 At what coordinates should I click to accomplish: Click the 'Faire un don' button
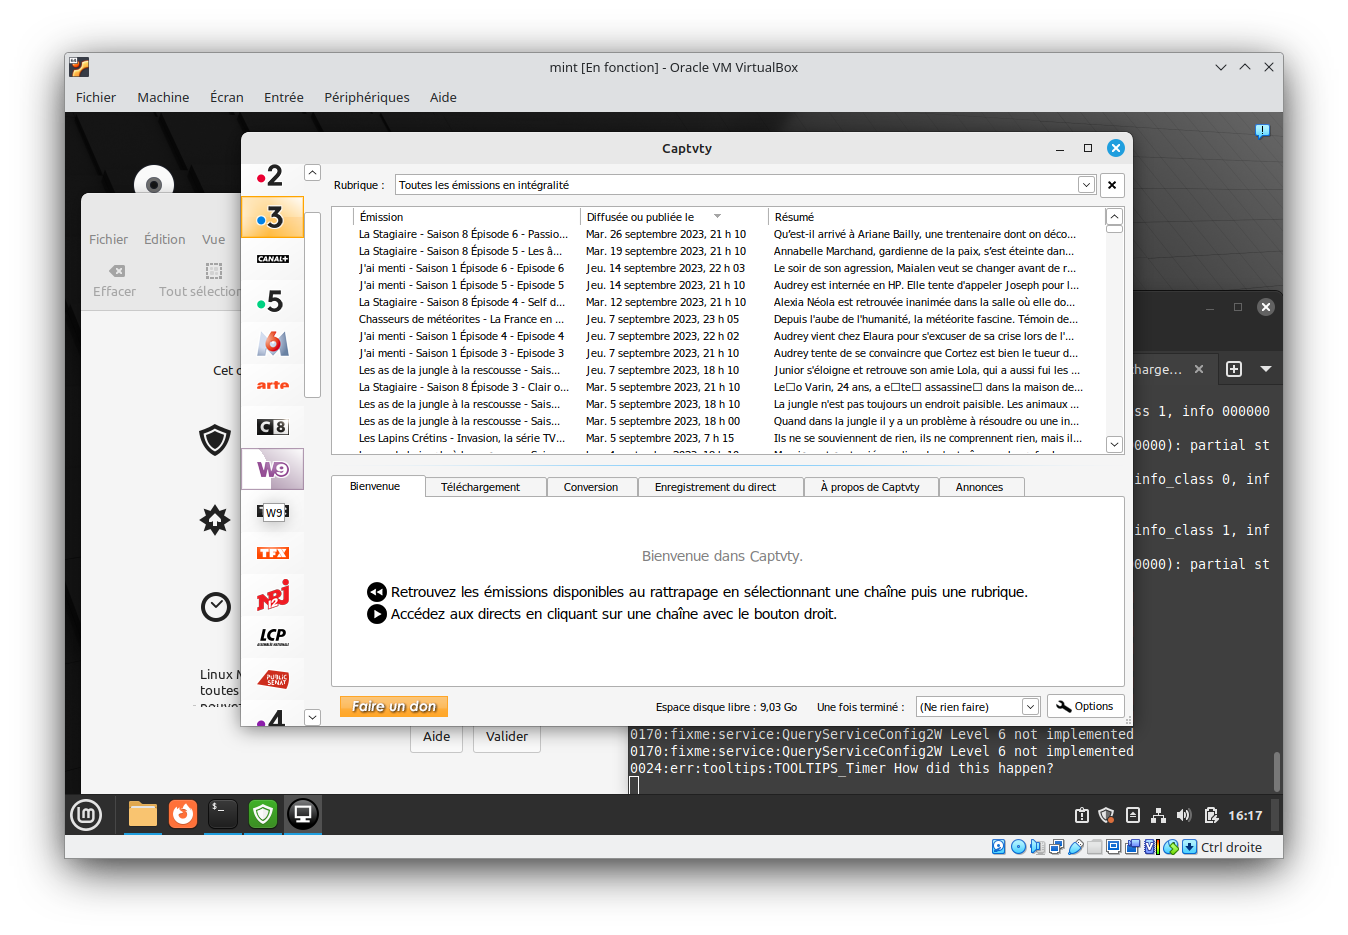[x=394, y=706]
